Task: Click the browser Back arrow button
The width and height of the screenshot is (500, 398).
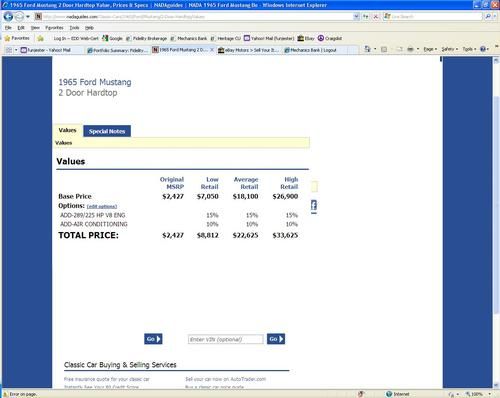Action: pos(8,16)
